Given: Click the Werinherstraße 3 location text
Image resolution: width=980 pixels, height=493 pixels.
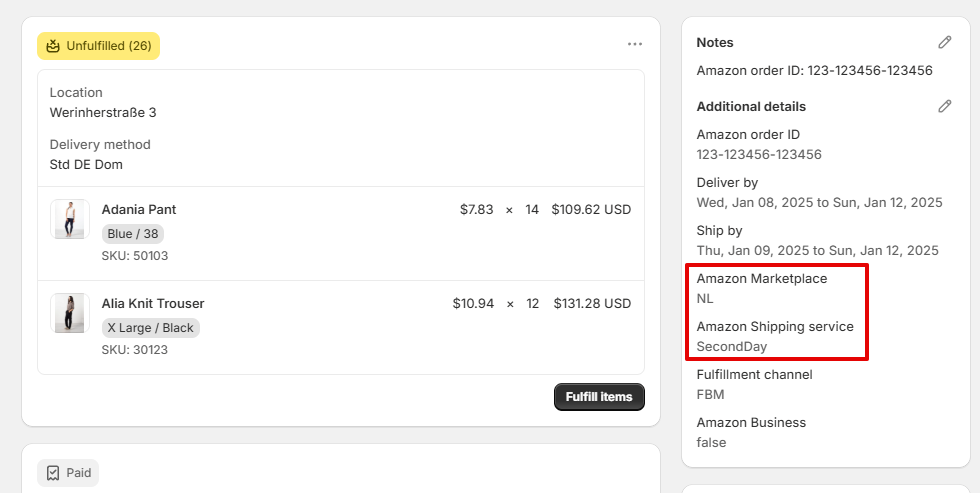Looking at the screenshot, I should click(x=103, y=112).
